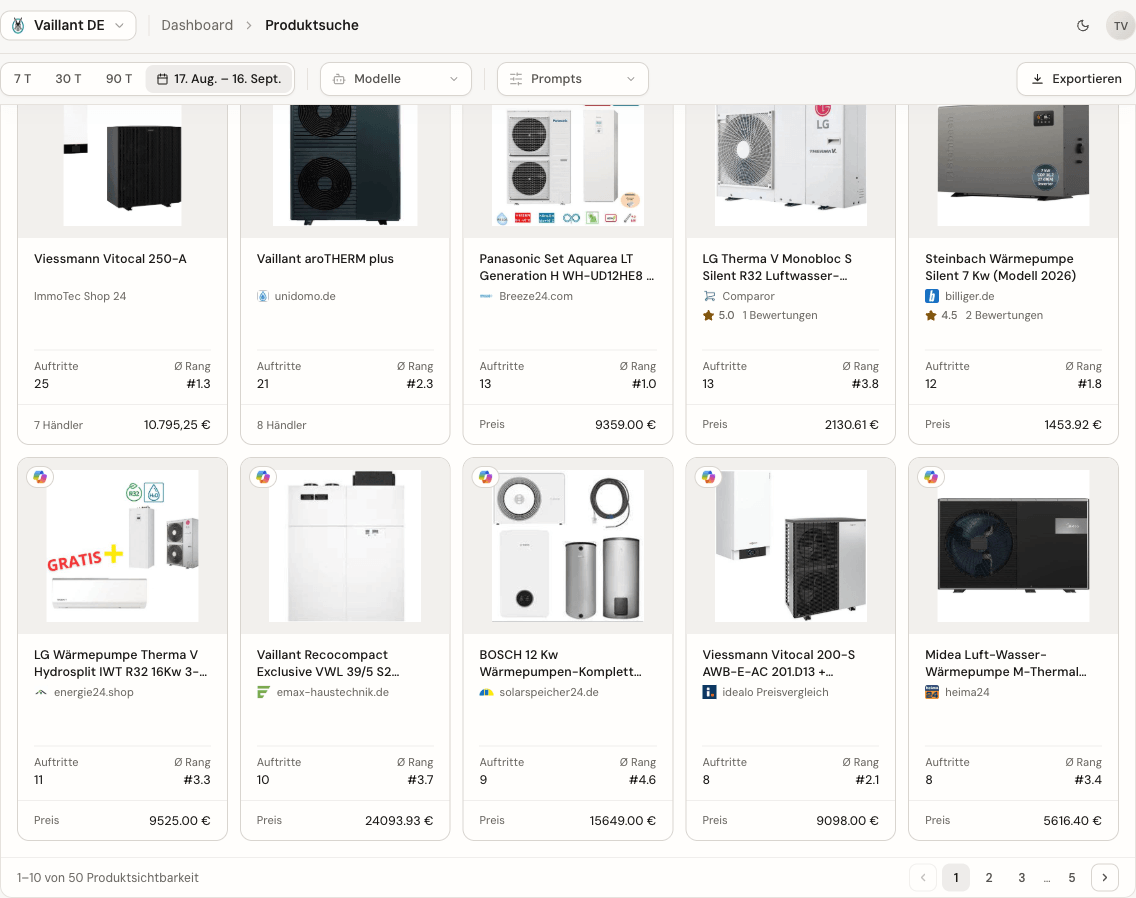The width and height of the screenshot is (1136, 898).
Task: Click the Breeze24.com merchant icon
Action: [x=486, y=296]
